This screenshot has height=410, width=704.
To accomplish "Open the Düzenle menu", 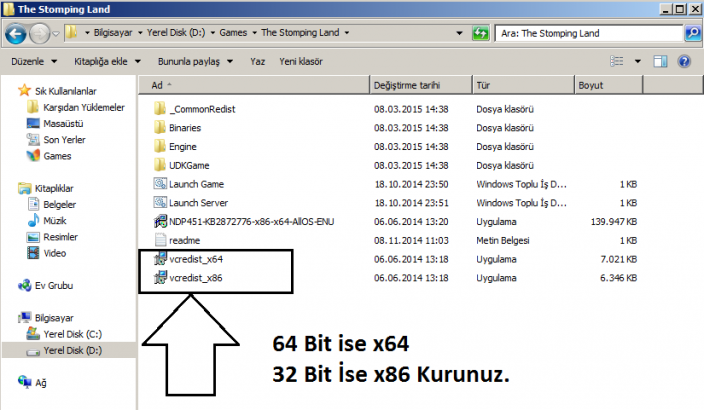I will (x=34, y=62).
